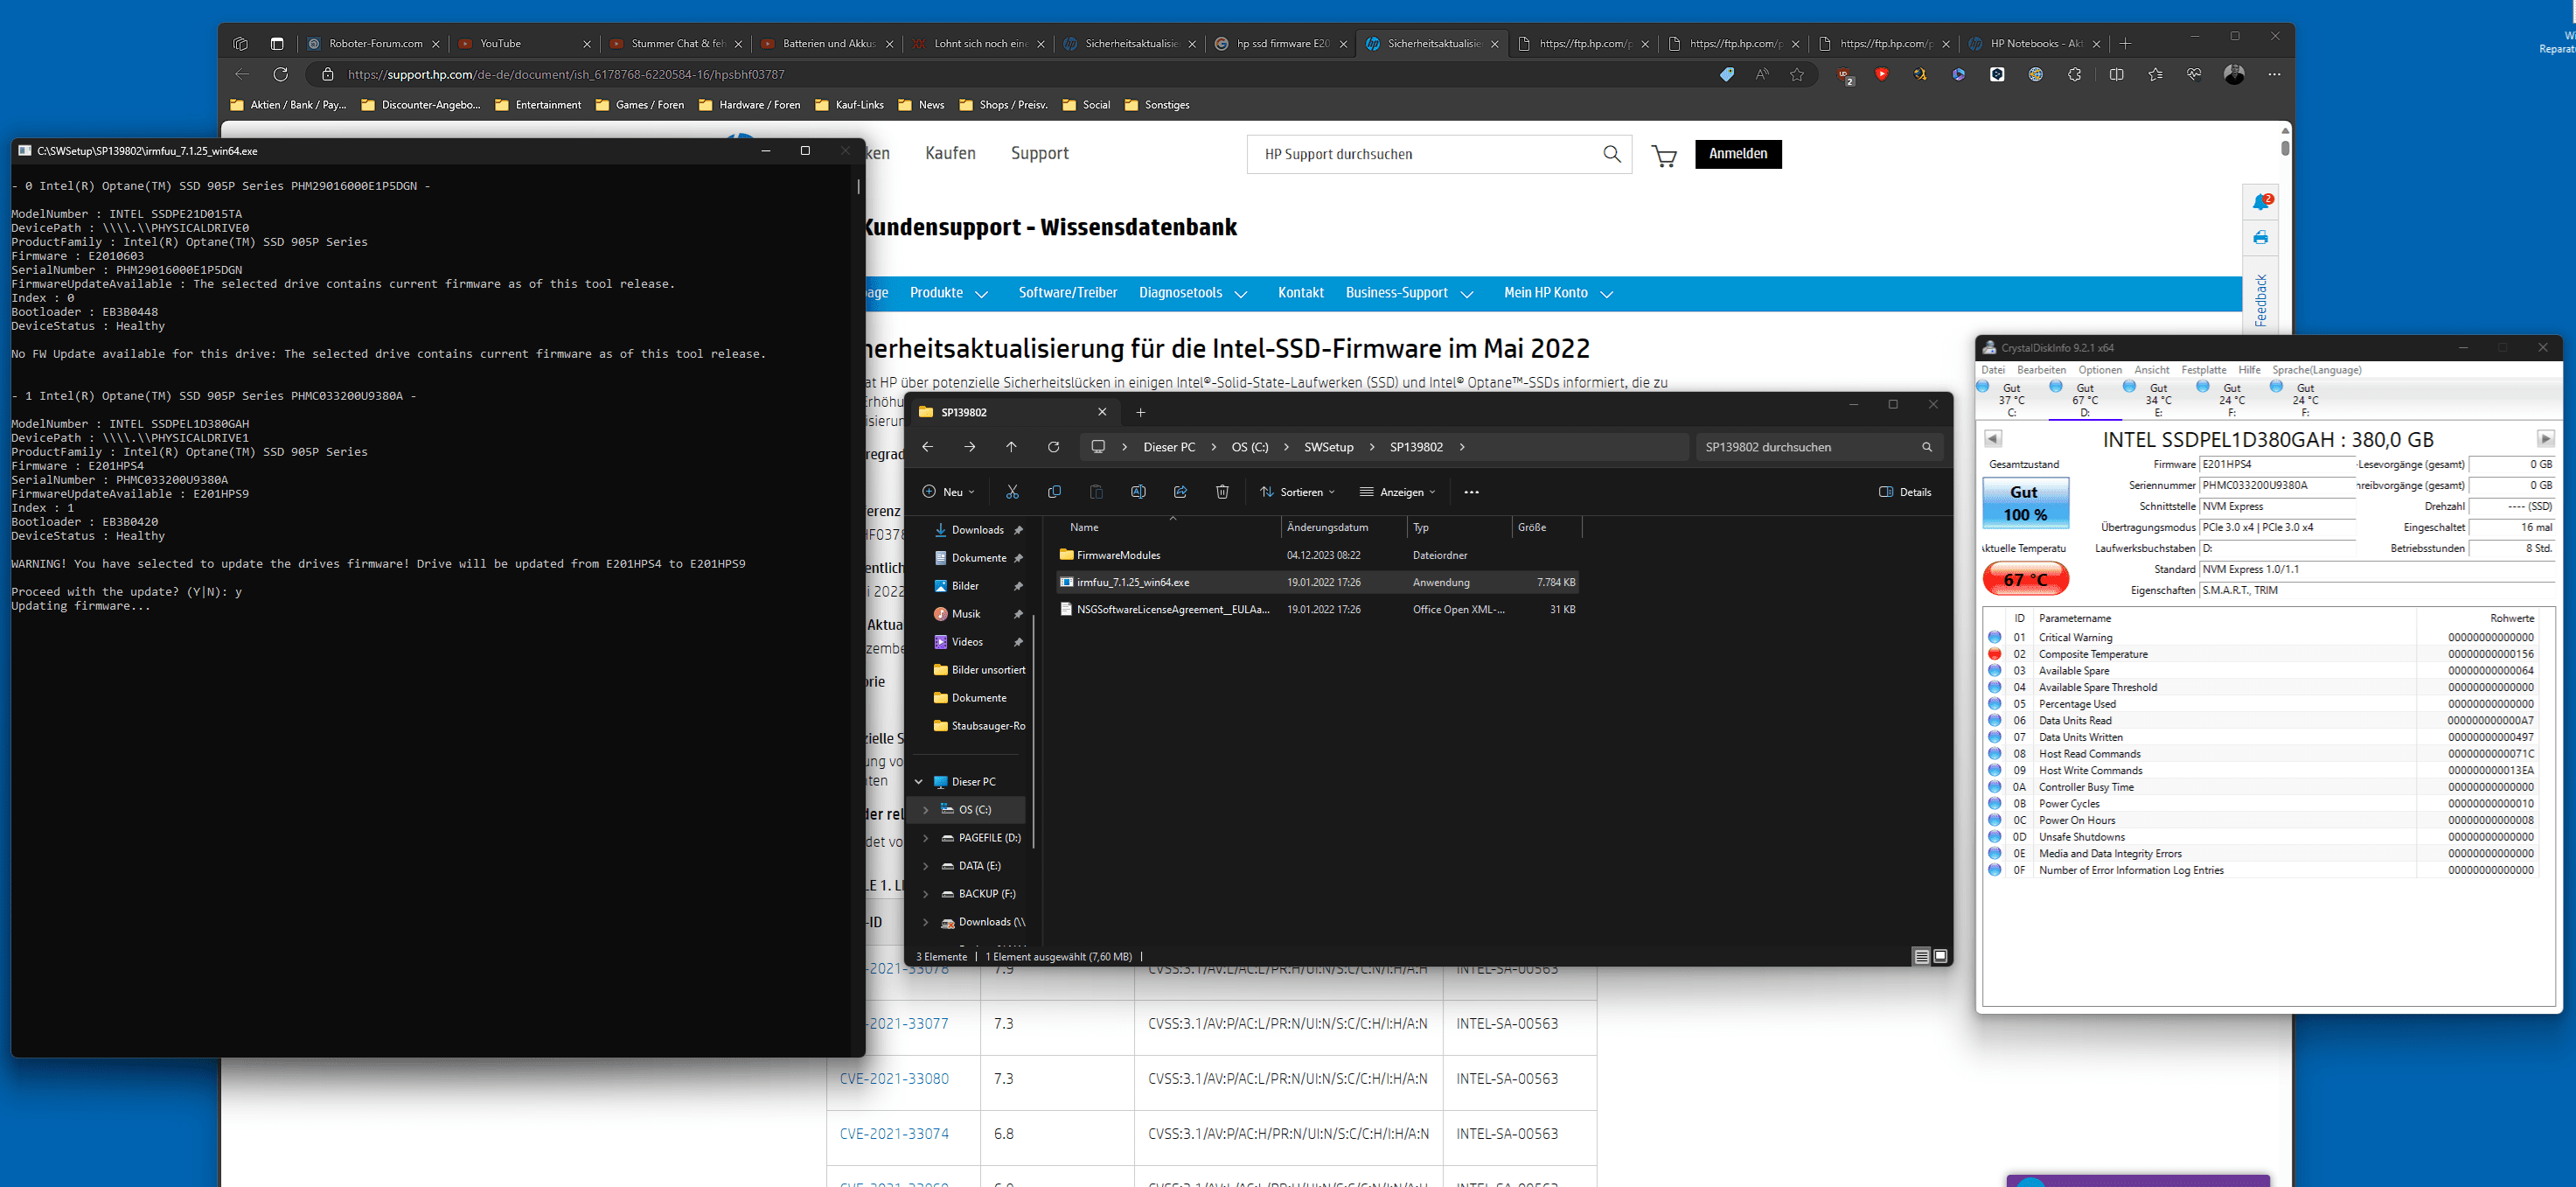Click the Rename icon in Explorer toolbar

pos(1138,492)
